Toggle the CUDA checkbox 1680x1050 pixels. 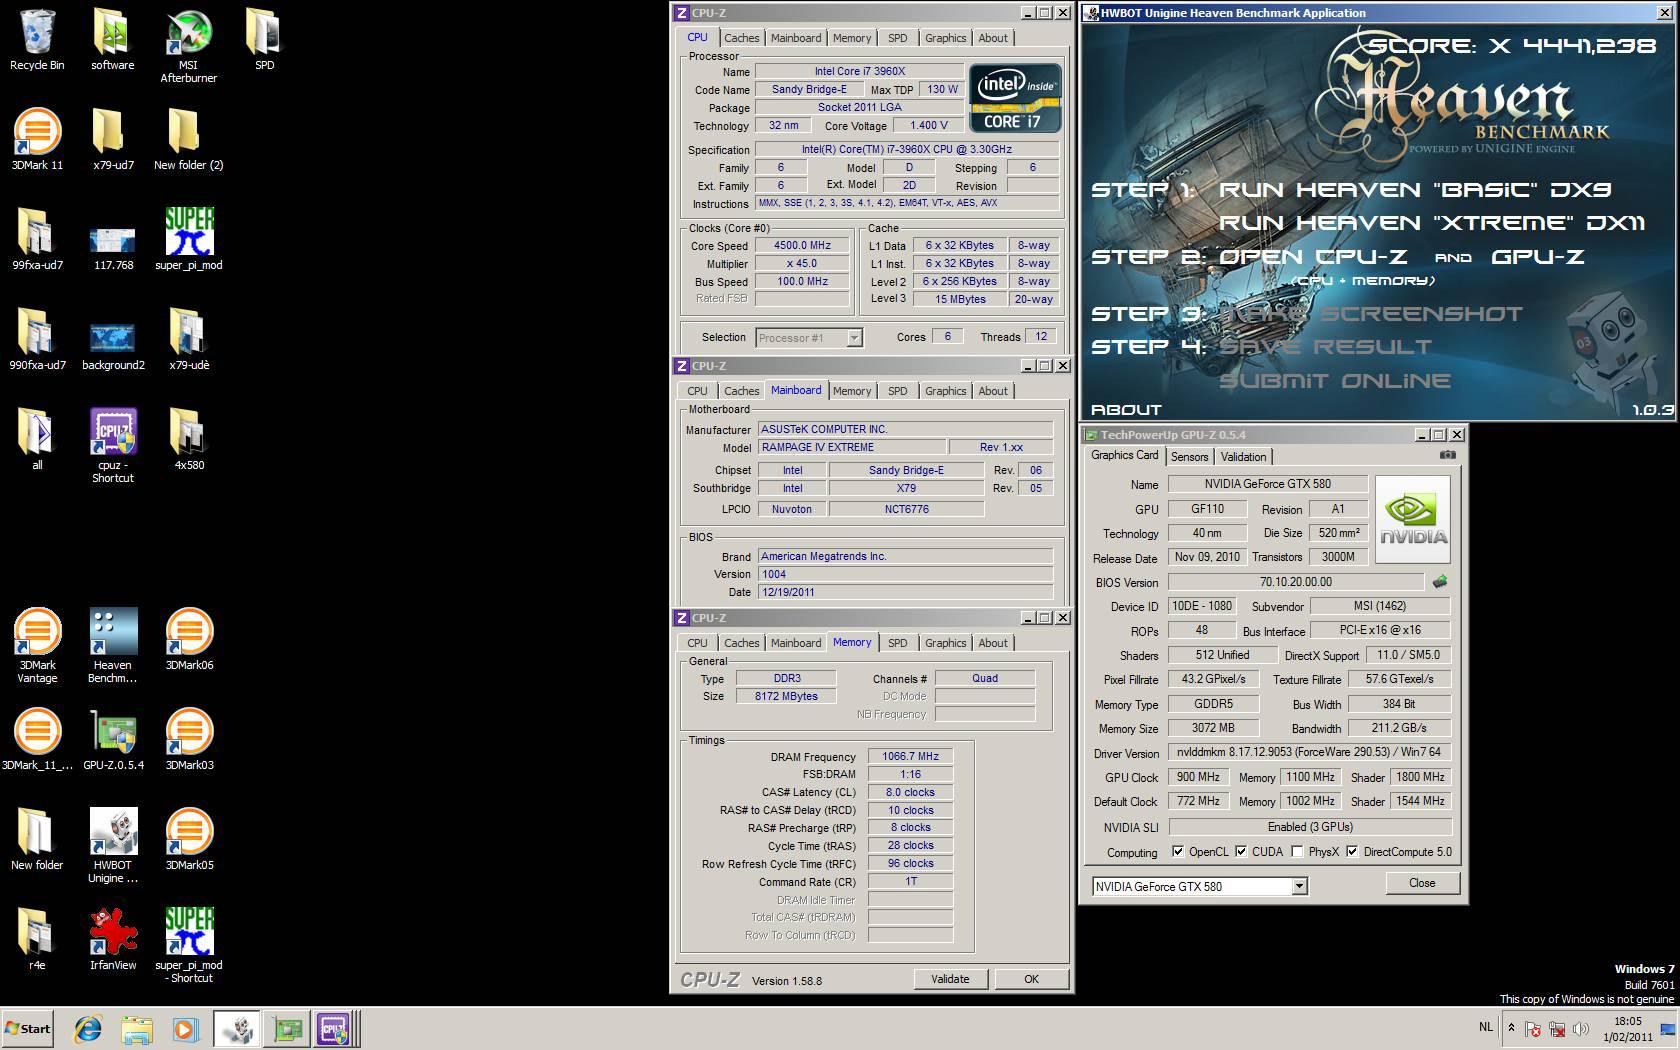[x=1241, y=852]
